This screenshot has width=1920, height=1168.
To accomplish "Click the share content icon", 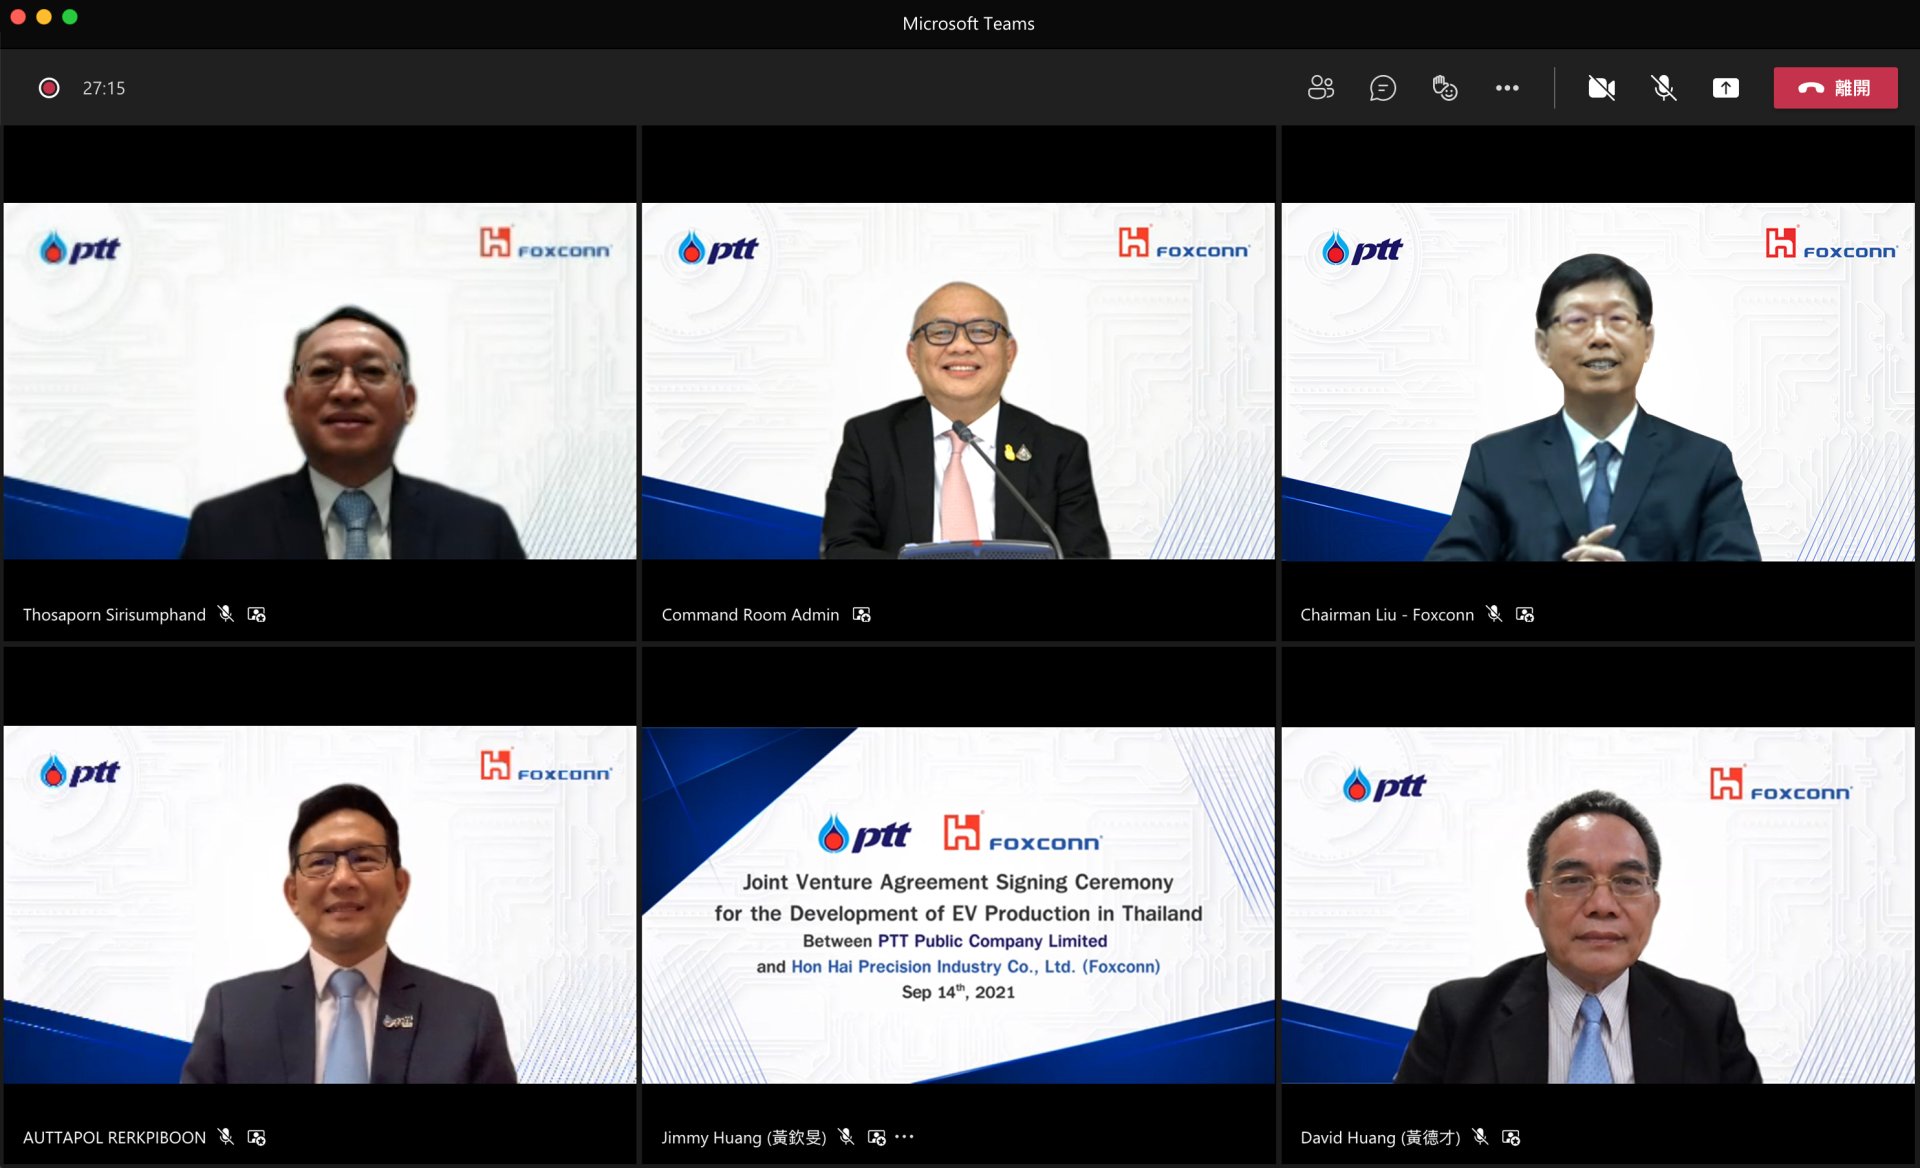I will [x=1726, y=88].
